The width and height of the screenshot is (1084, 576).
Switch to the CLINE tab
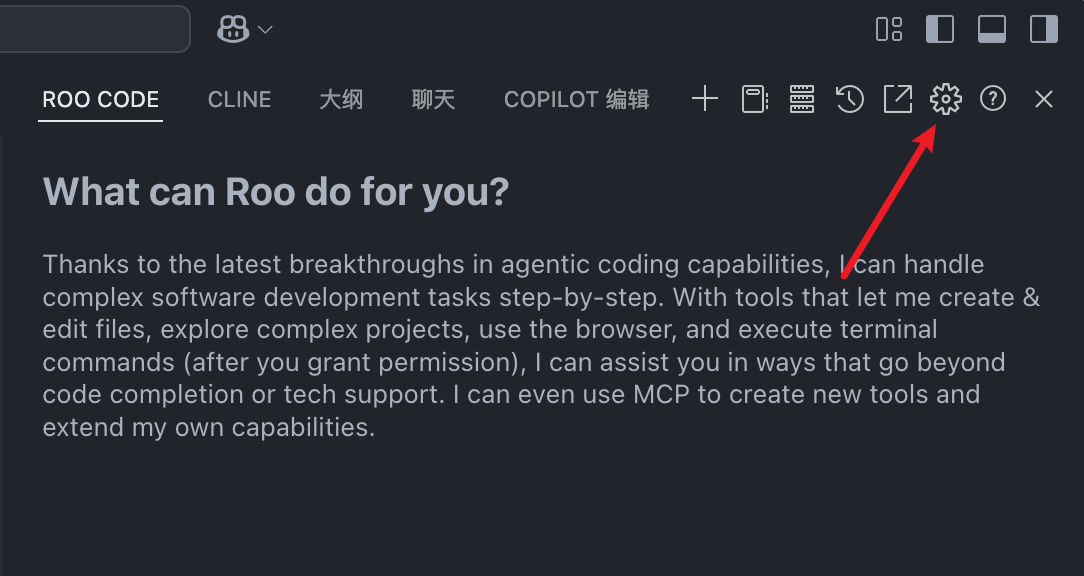click(x=239, y=99)
